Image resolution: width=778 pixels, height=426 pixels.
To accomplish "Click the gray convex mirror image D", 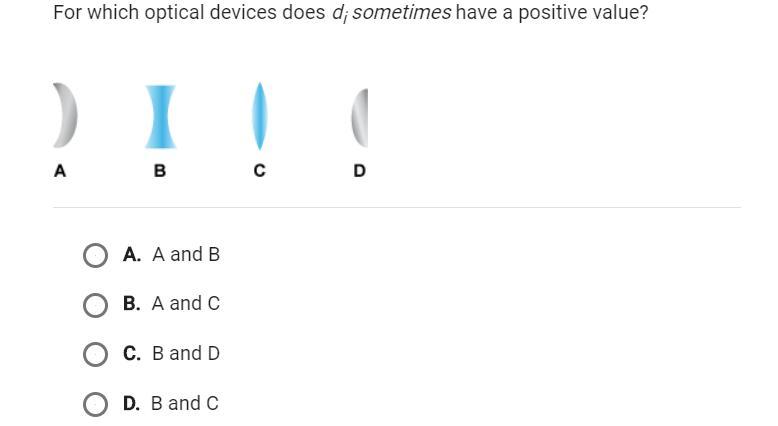I will click(360, 118).
